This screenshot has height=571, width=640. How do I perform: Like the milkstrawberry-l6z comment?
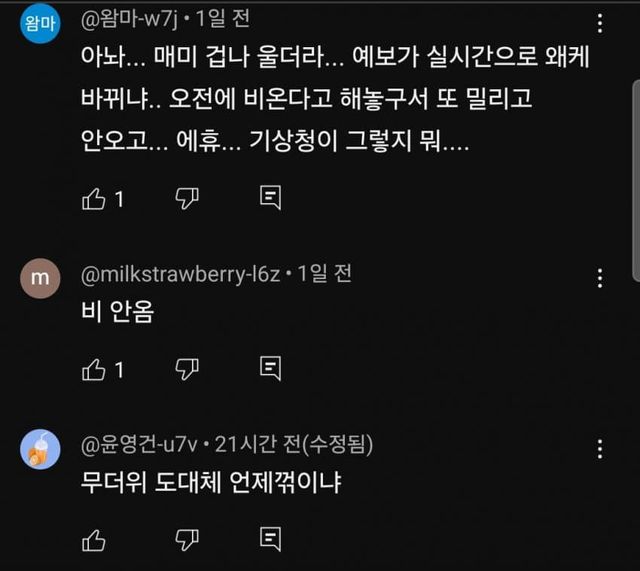(x=94, y=370)
